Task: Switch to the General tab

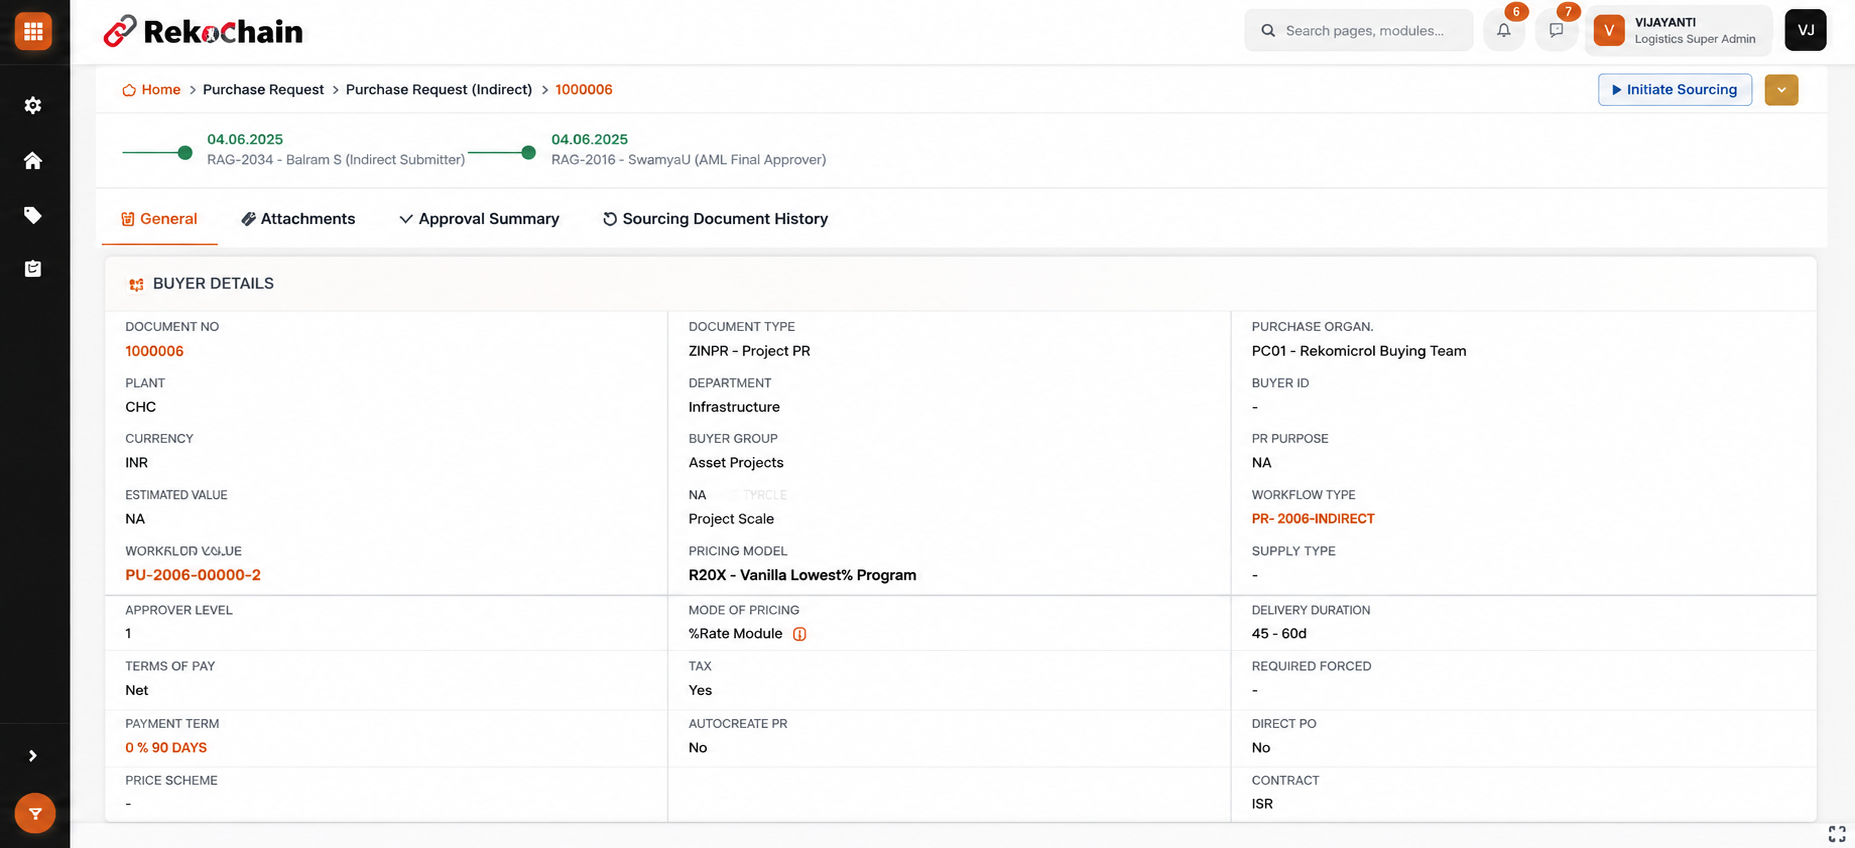Action: [159, 218]
